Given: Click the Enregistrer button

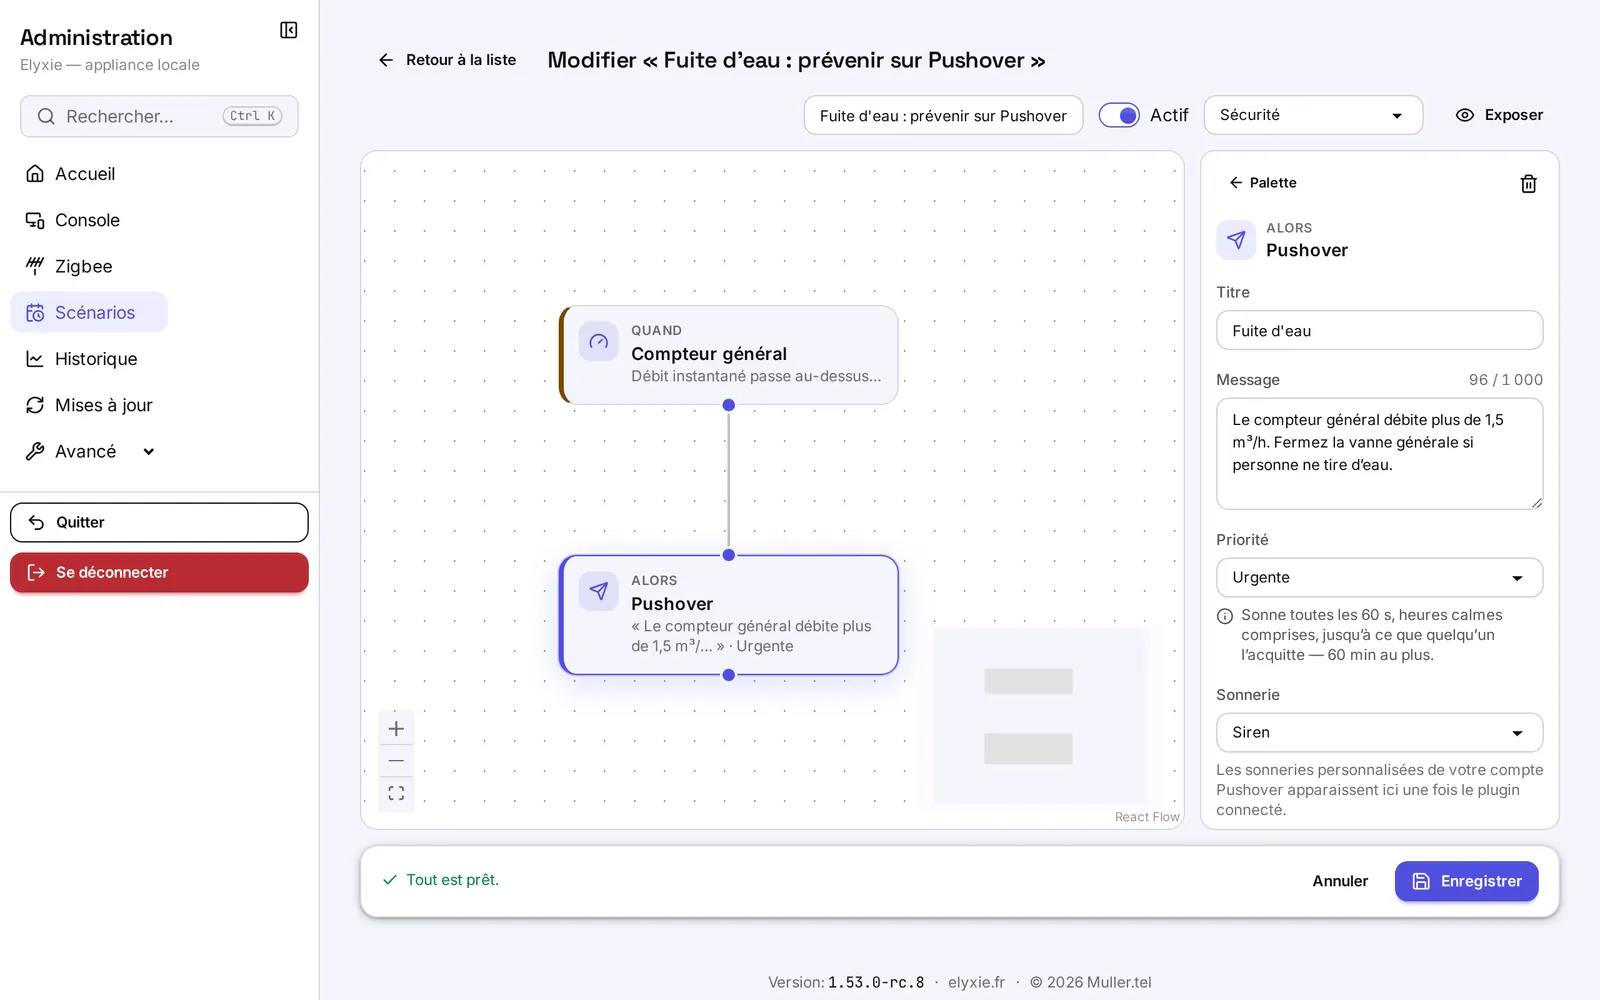Looking at the screenshot, I should [x=1466, y=881].
